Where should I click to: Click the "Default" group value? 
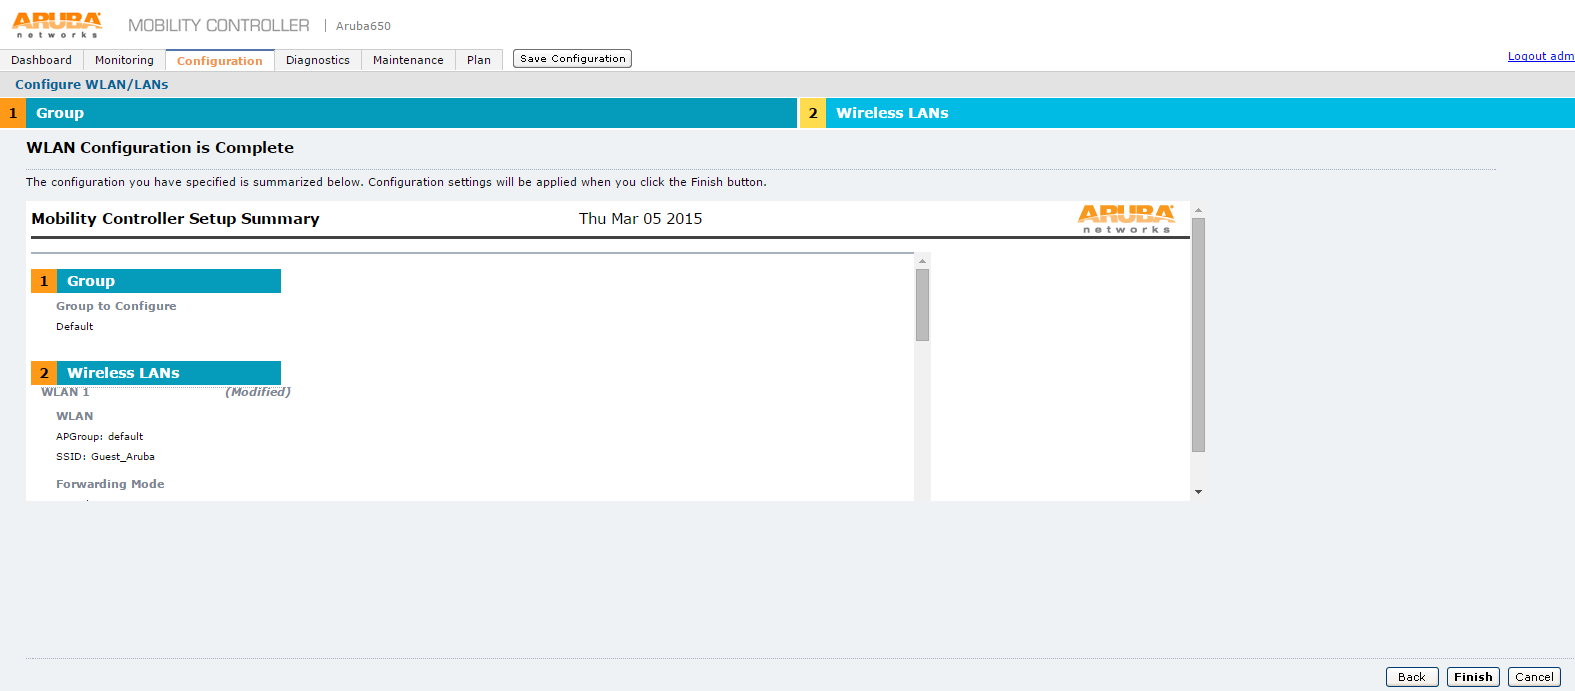pyautogui.click(x=75, y=327)
